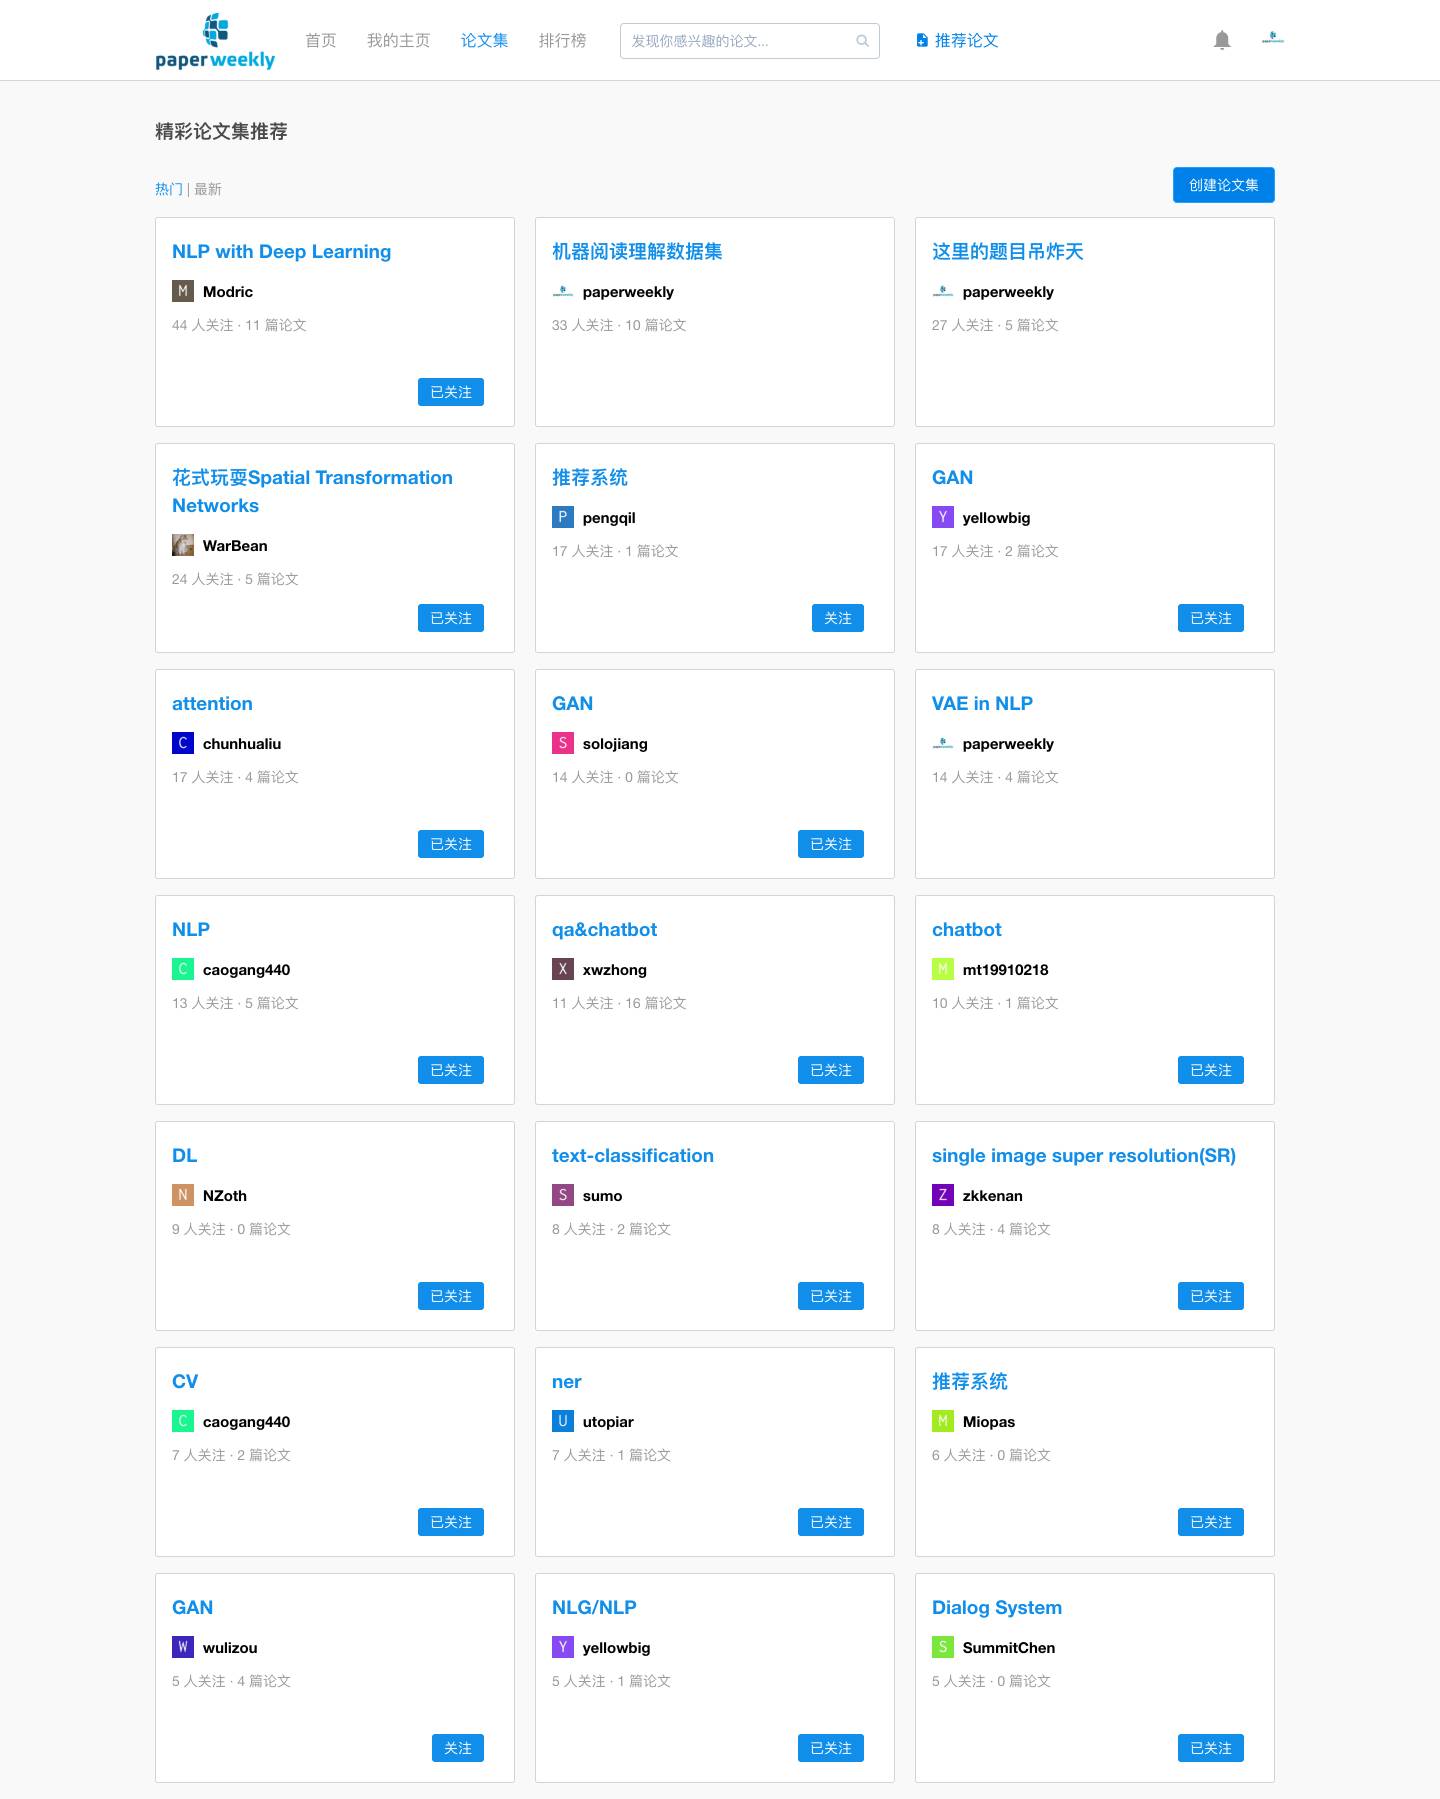Toggle 已关注 on the text-classification card
Screen dimensions: 1440x1799
point(831,1296)
